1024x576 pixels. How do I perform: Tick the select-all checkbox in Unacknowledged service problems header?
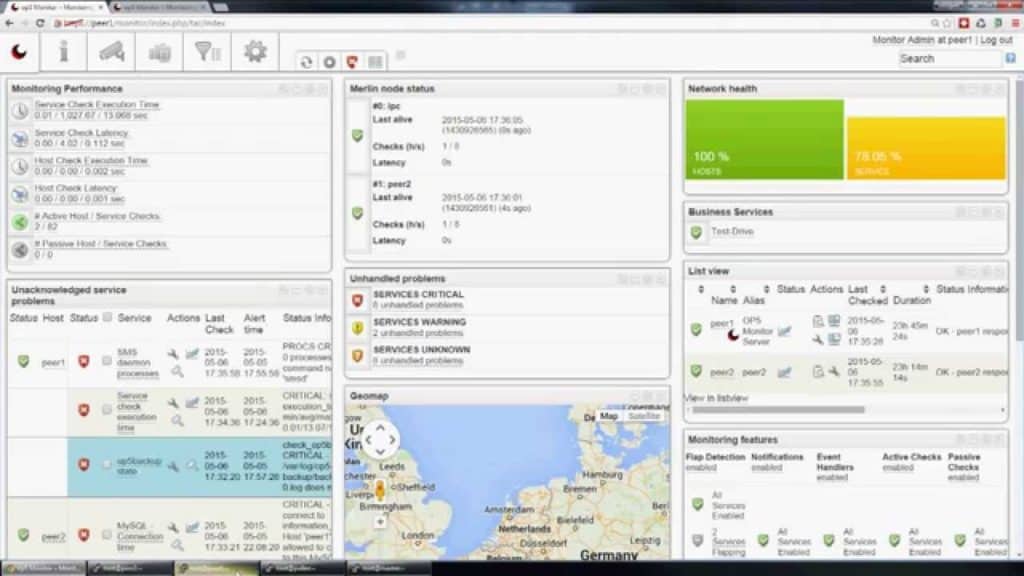pos(107,318)
